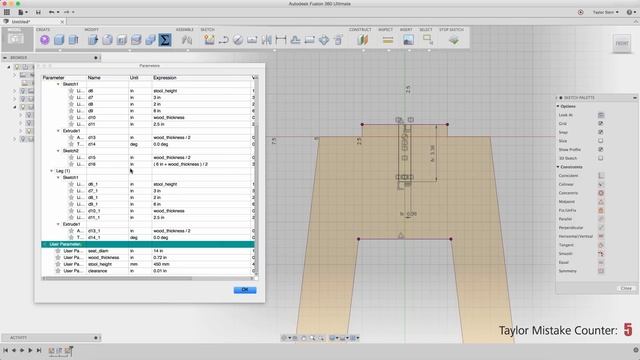Click the Sketch Dimension tool icon
The height and width of the screenshot is (360, 640).
point(281,40)
